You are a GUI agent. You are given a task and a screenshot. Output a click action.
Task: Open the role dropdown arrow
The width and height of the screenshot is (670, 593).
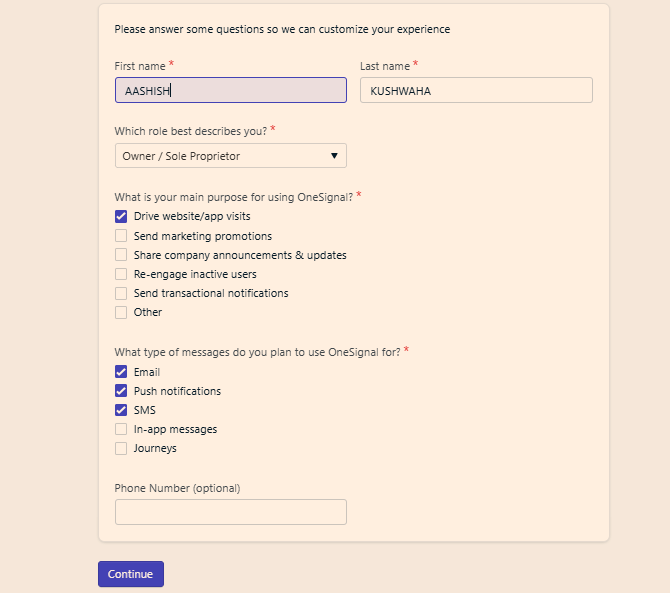pos(334,156)
